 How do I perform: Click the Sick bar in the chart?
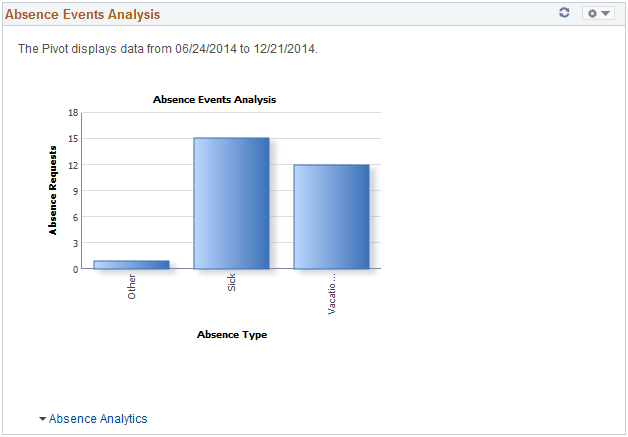coord(231,203)
